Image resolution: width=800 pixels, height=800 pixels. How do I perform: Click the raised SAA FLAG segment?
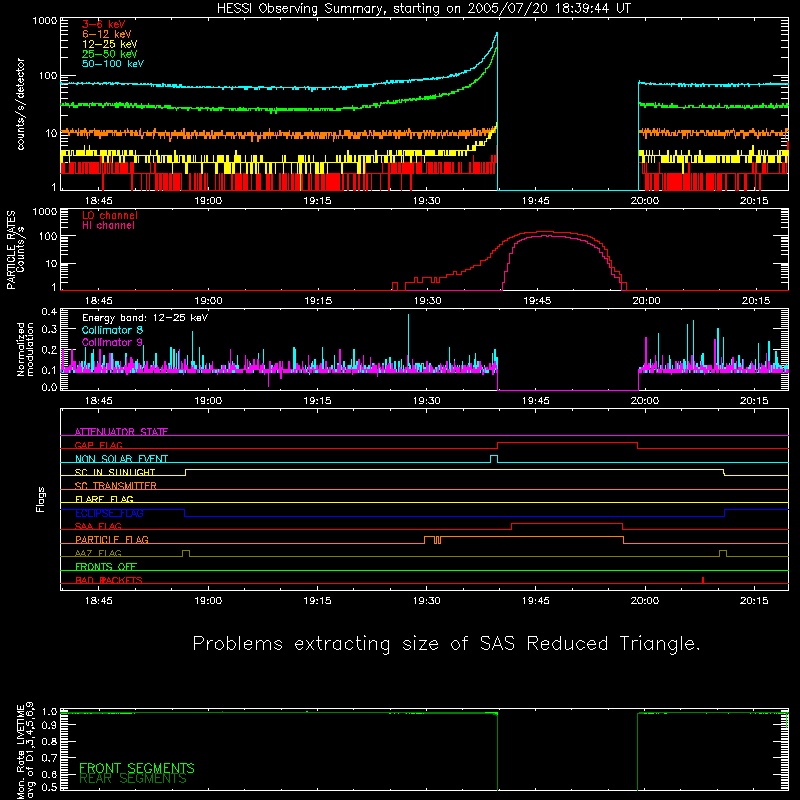click(x=567, y=524)
